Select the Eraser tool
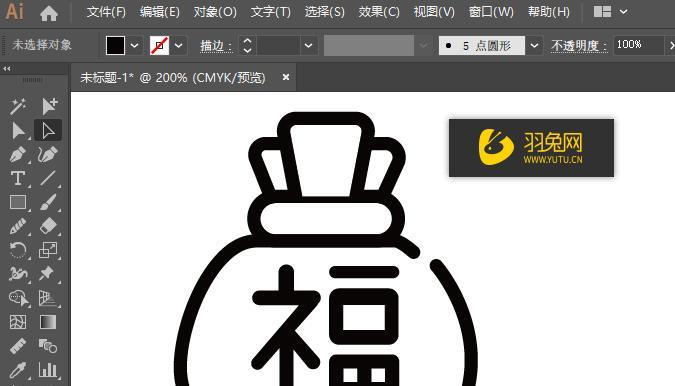 coord(48,226)
